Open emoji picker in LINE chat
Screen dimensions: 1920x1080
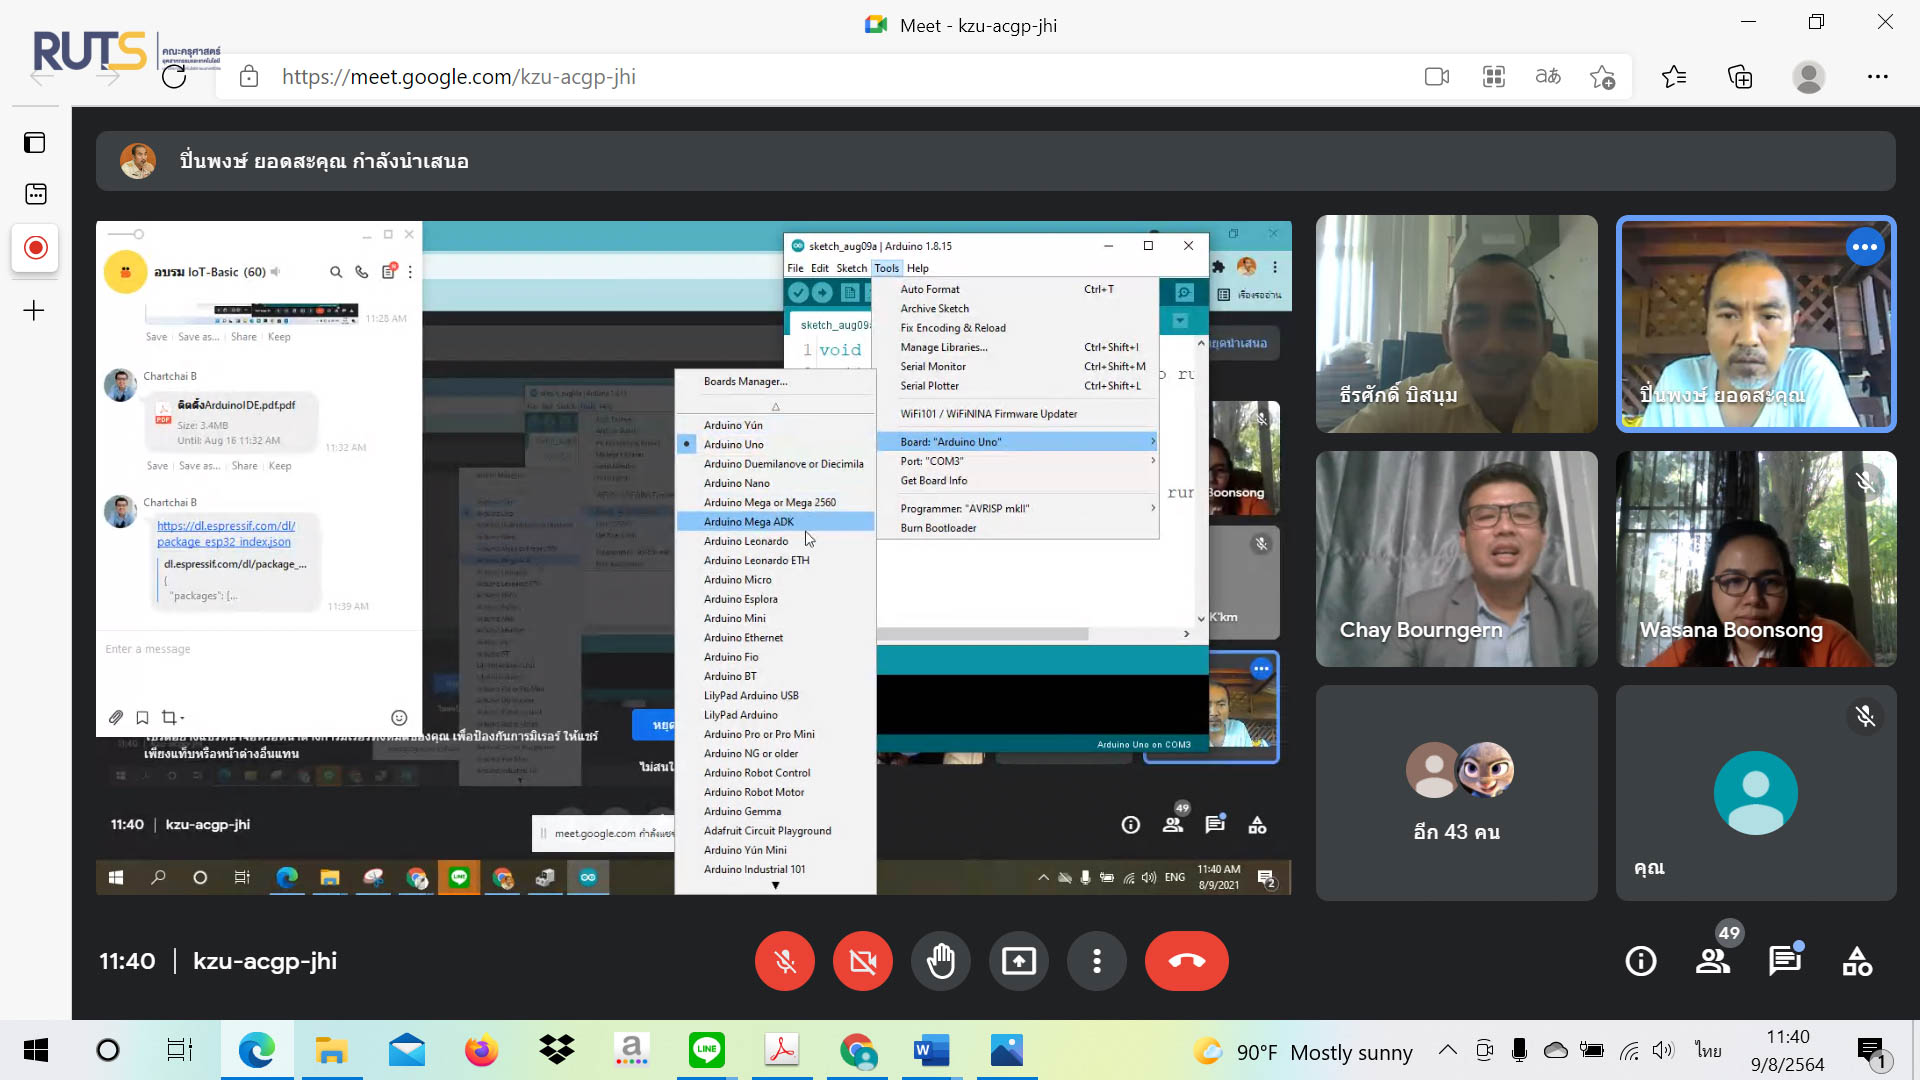[399, 717]
